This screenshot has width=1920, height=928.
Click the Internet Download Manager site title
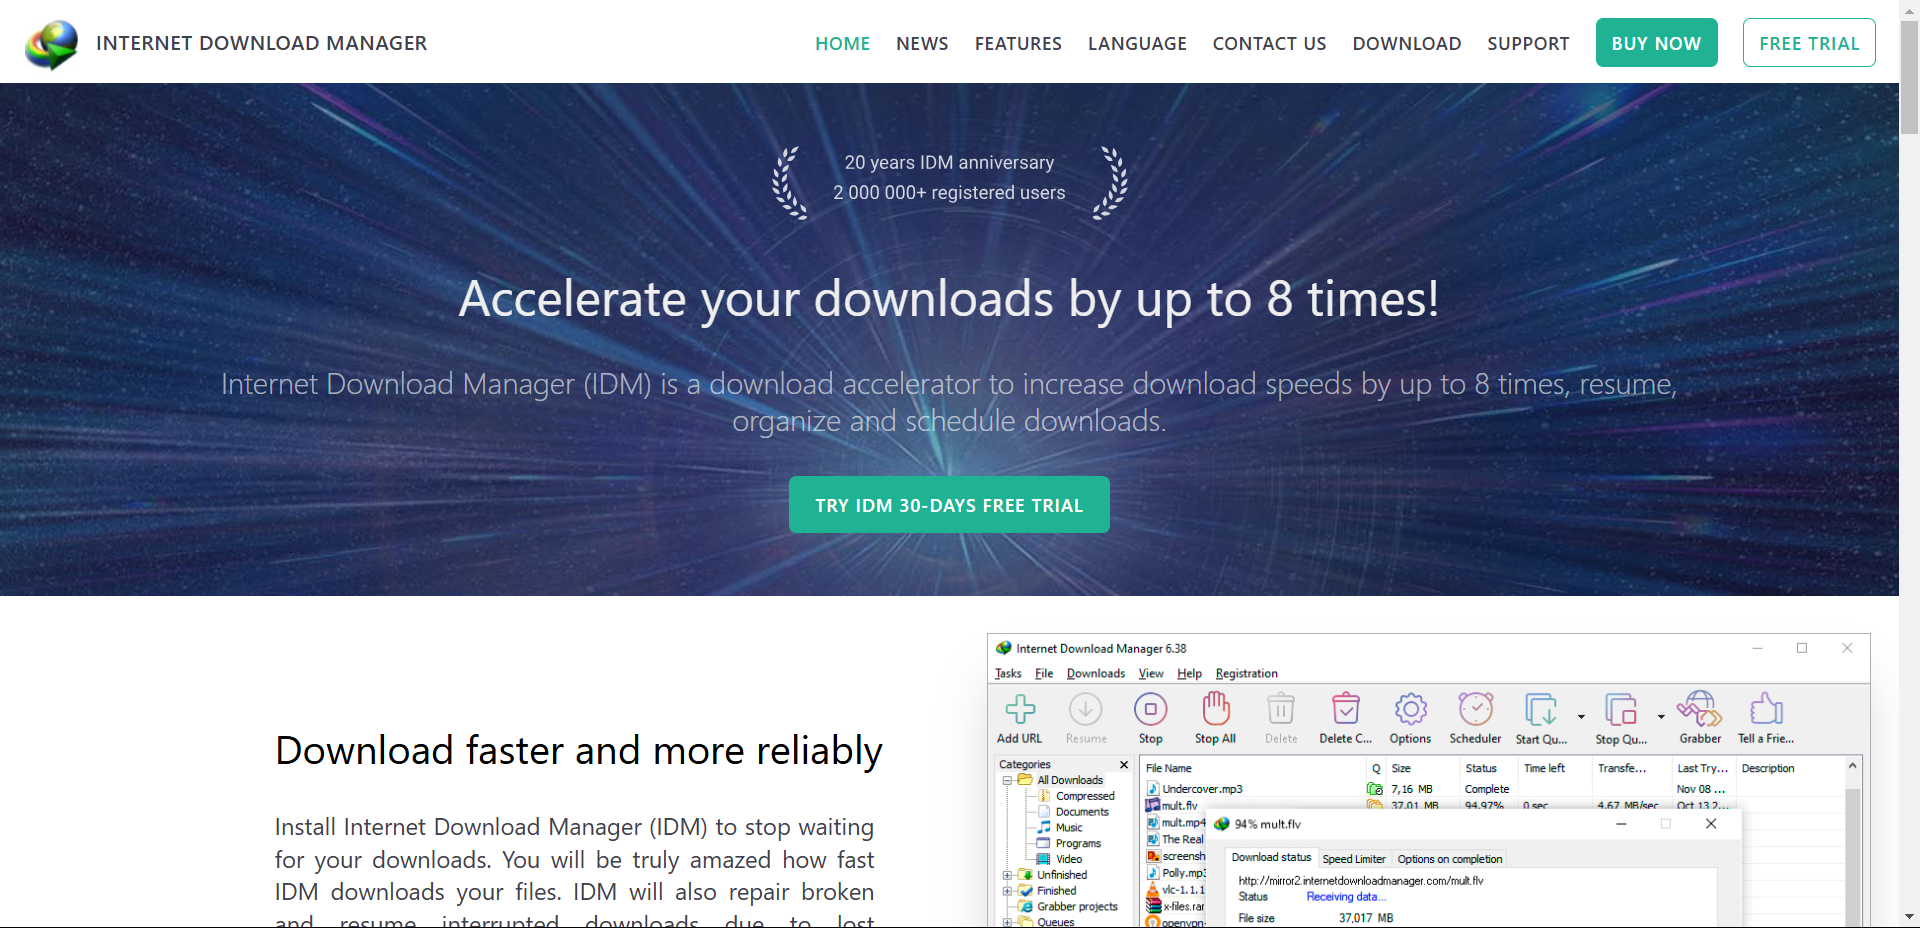pyautogui.click(x=261, y=43)
